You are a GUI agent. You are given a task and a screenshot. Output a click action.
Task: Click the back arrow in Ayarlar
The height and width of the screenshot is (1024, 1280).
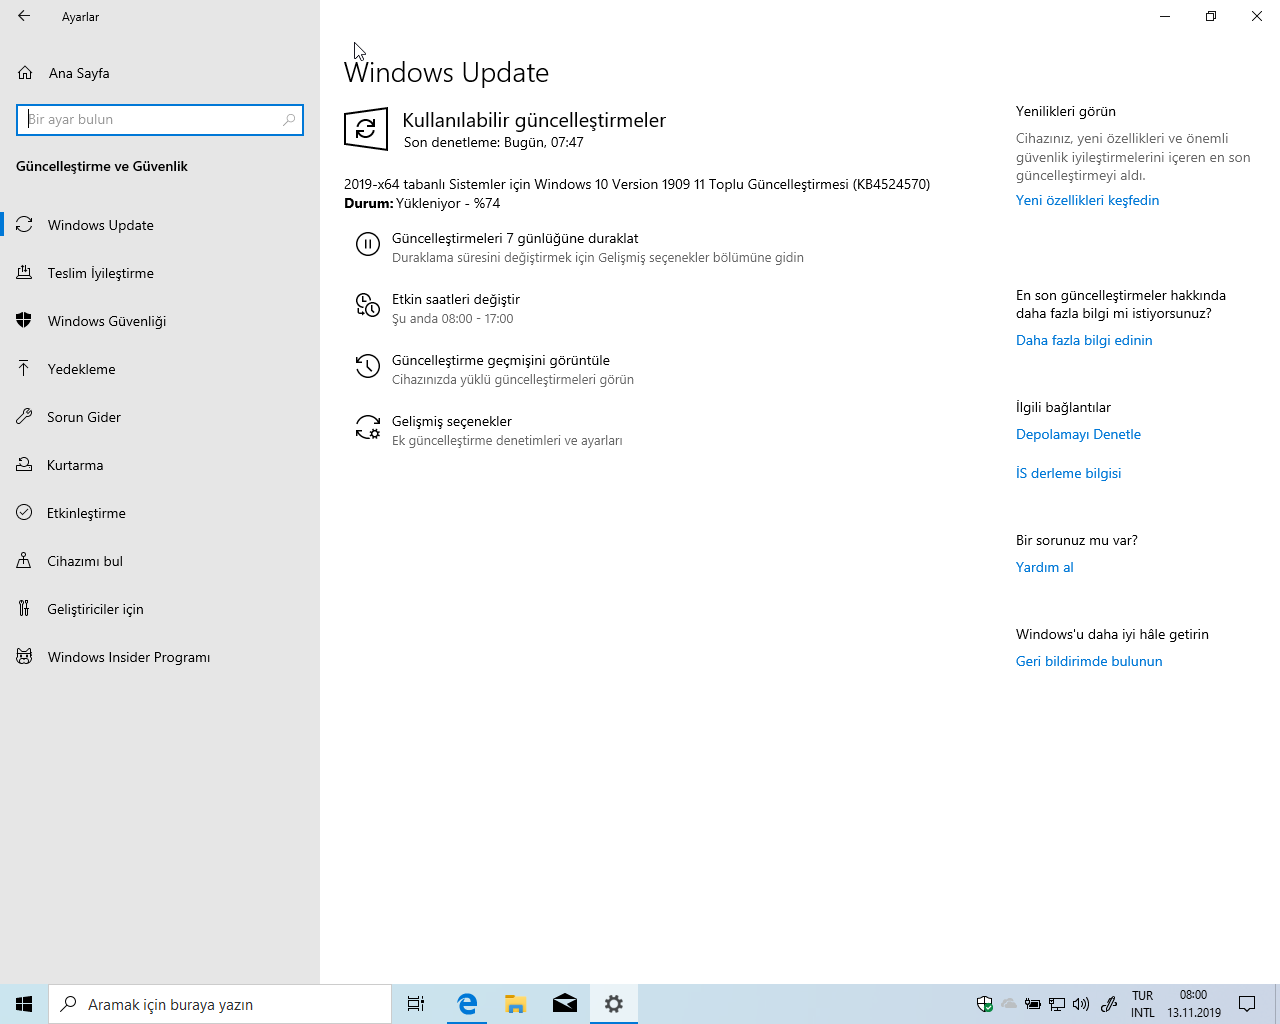(24, 16)
